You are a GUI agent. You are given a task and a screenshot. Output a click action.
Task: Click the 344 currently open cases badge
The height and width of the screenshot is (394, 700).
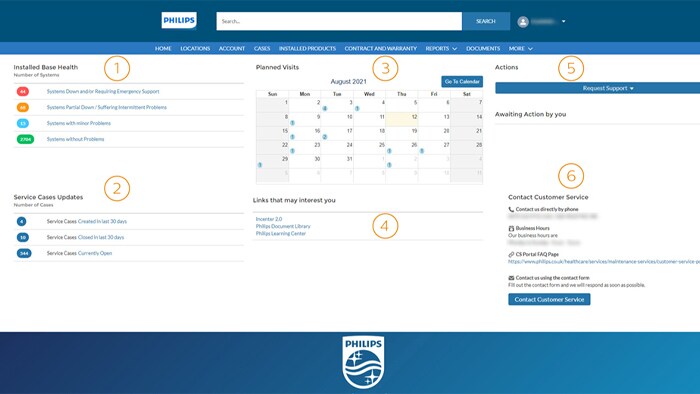(24, 253)
